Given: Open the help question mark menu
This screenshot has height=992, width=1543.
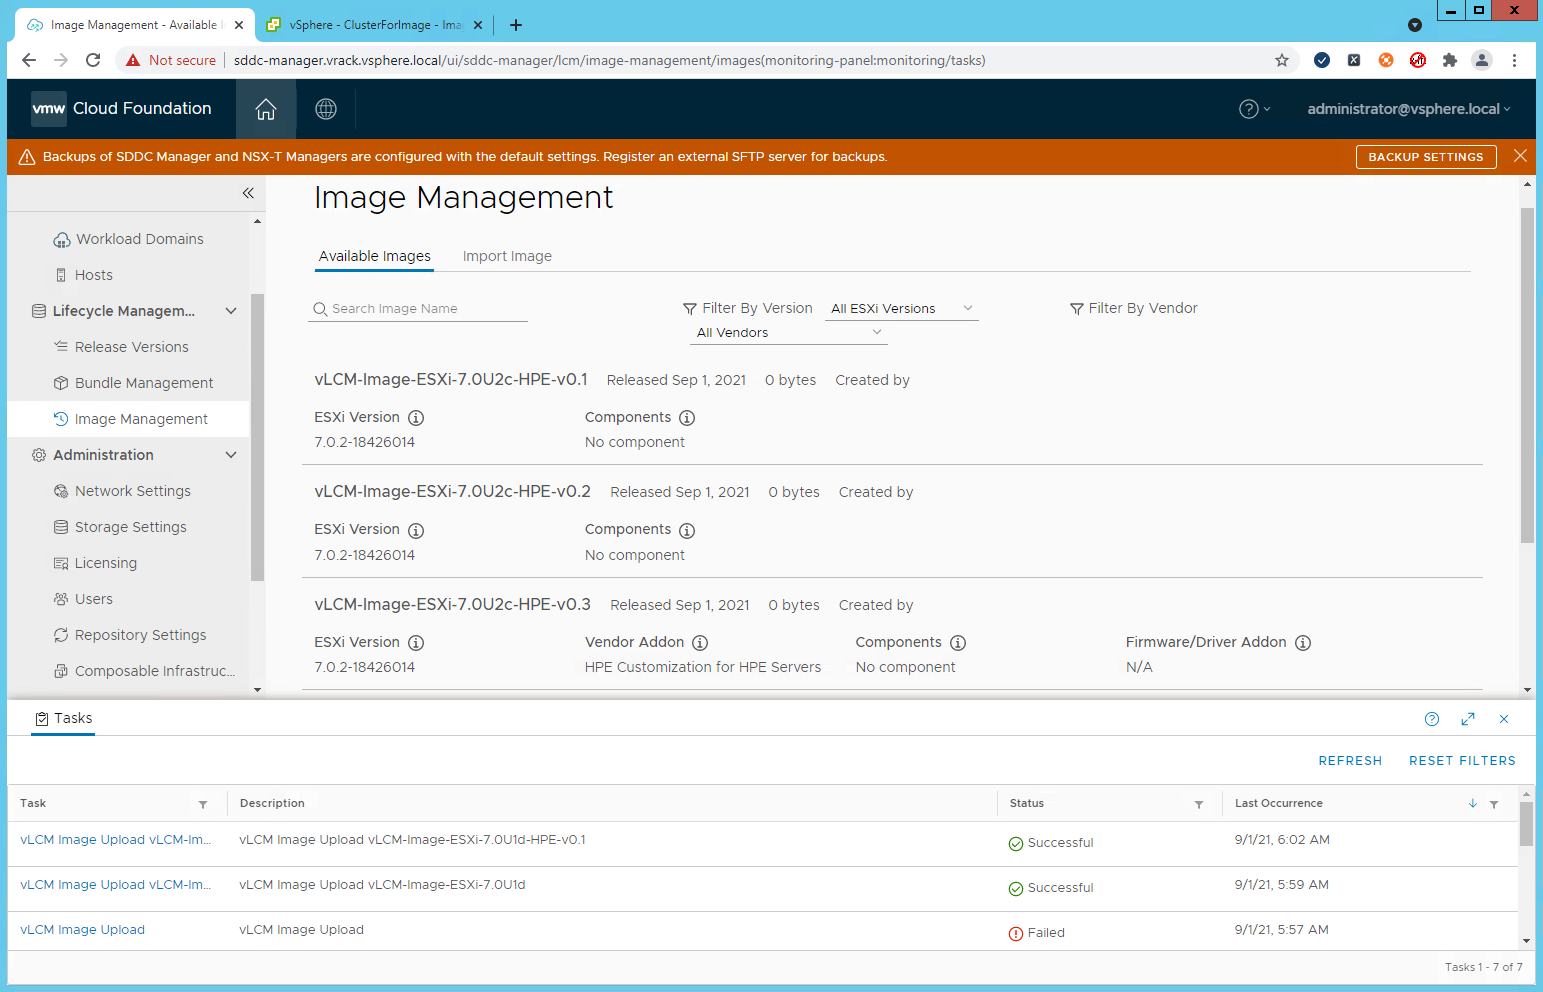Looking at the screenshot, I should click(x=1254, y=109).
